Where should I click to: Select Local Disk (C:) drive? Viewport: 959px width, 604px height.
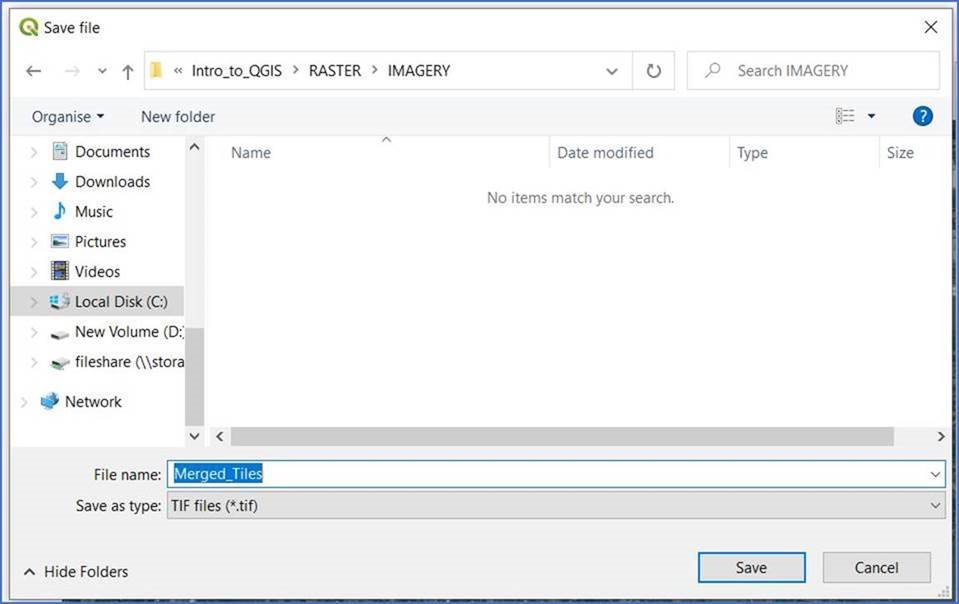point(121,301)
